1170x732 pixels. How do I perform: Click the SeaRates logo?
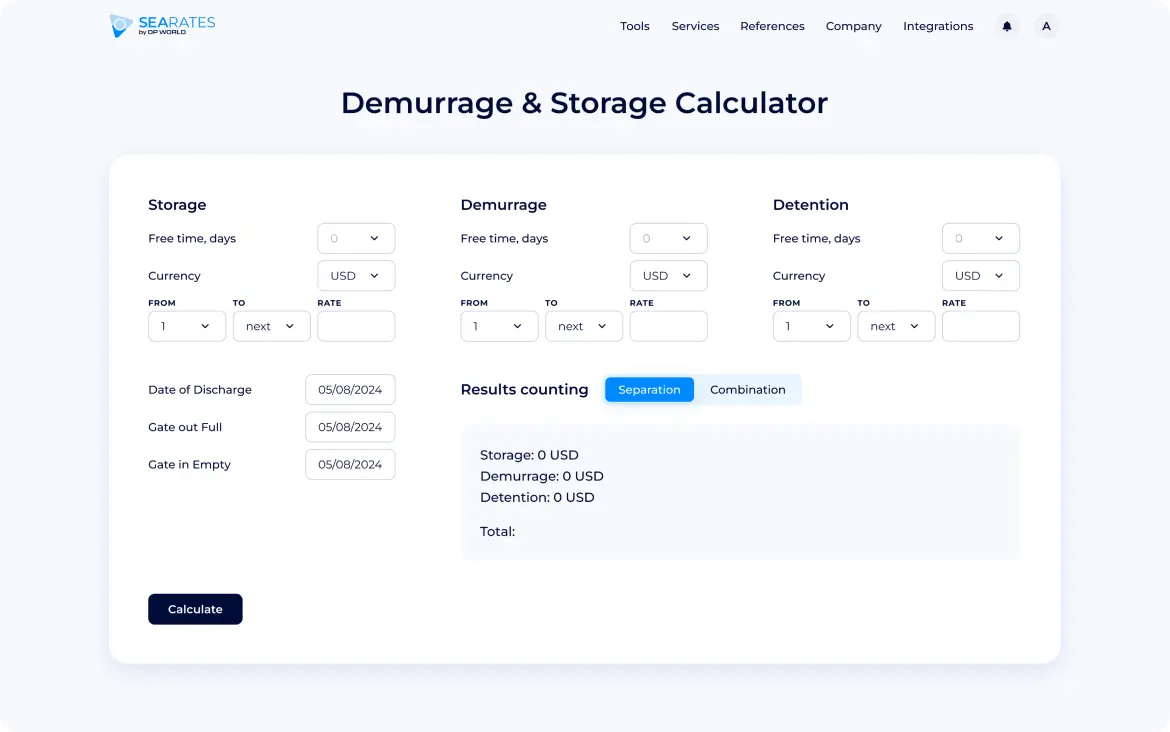[163, 26]
